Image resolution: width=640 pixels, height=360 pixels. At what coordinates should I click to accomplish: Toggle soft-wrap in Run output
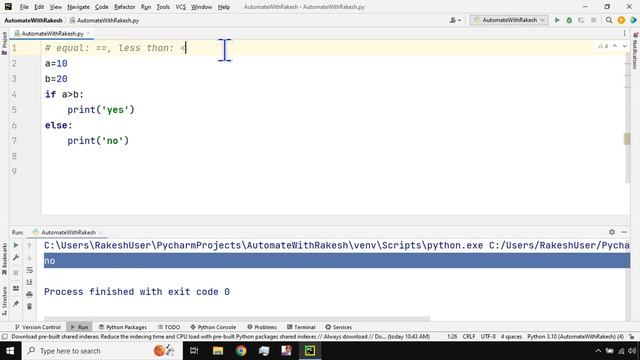tap(29, 270)
